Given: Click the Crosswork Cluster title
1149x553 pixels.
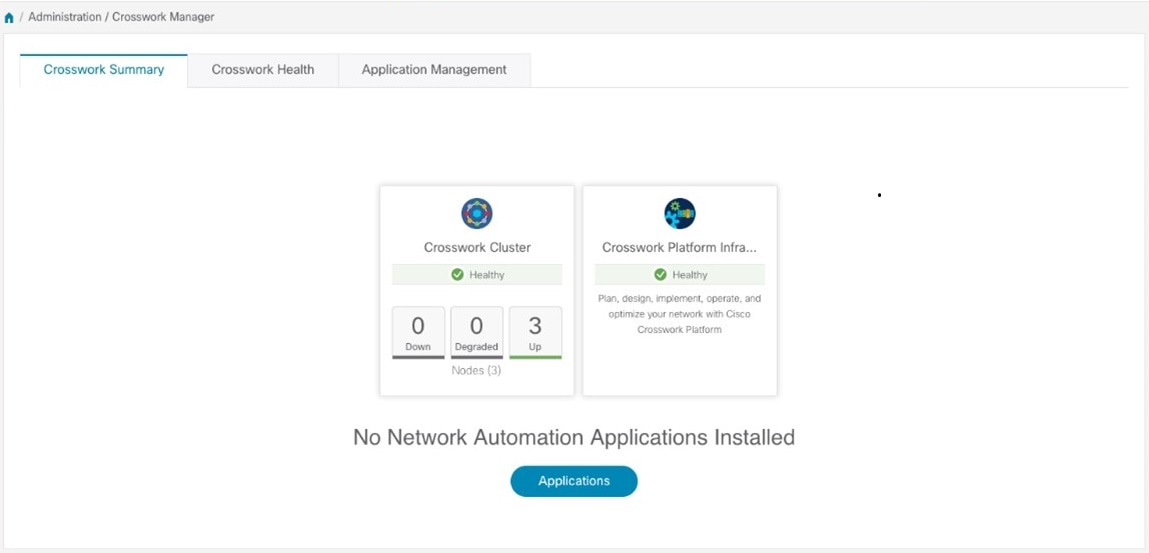Looking at the screenshot, I should tap(477, 248).
